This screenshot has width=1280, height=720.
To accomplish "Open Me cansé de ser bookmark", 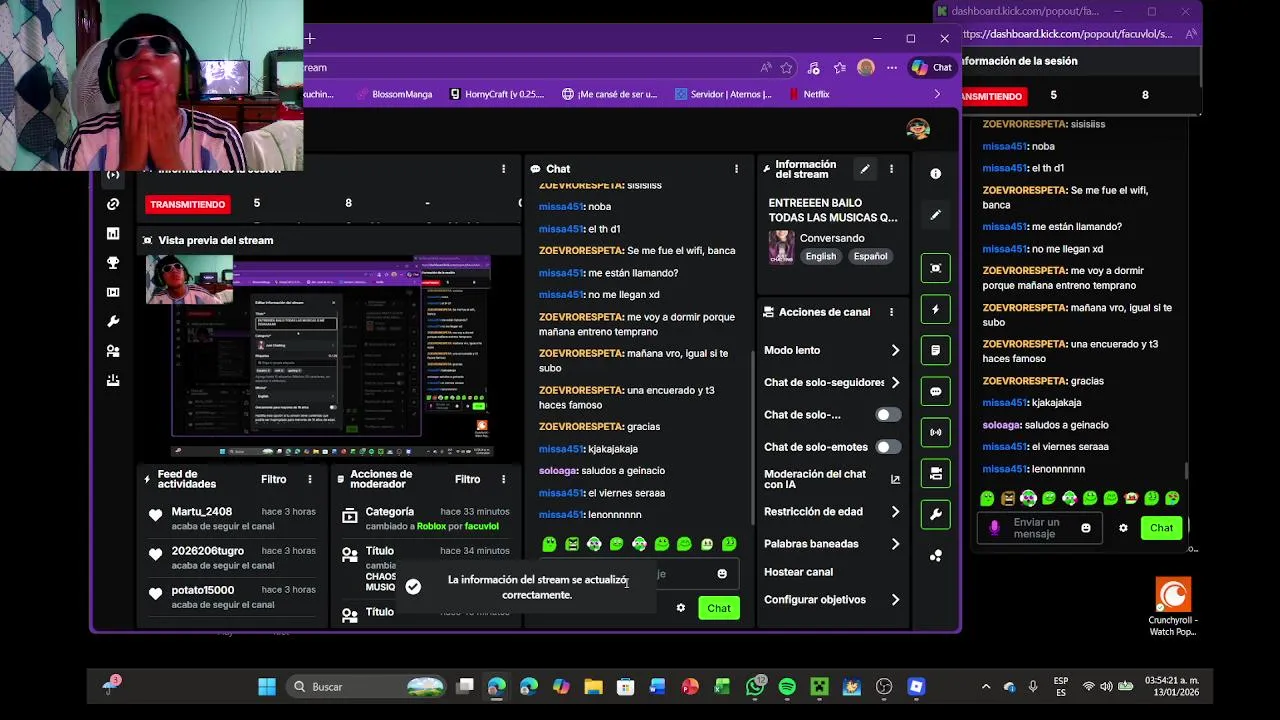I will point(609,94).
